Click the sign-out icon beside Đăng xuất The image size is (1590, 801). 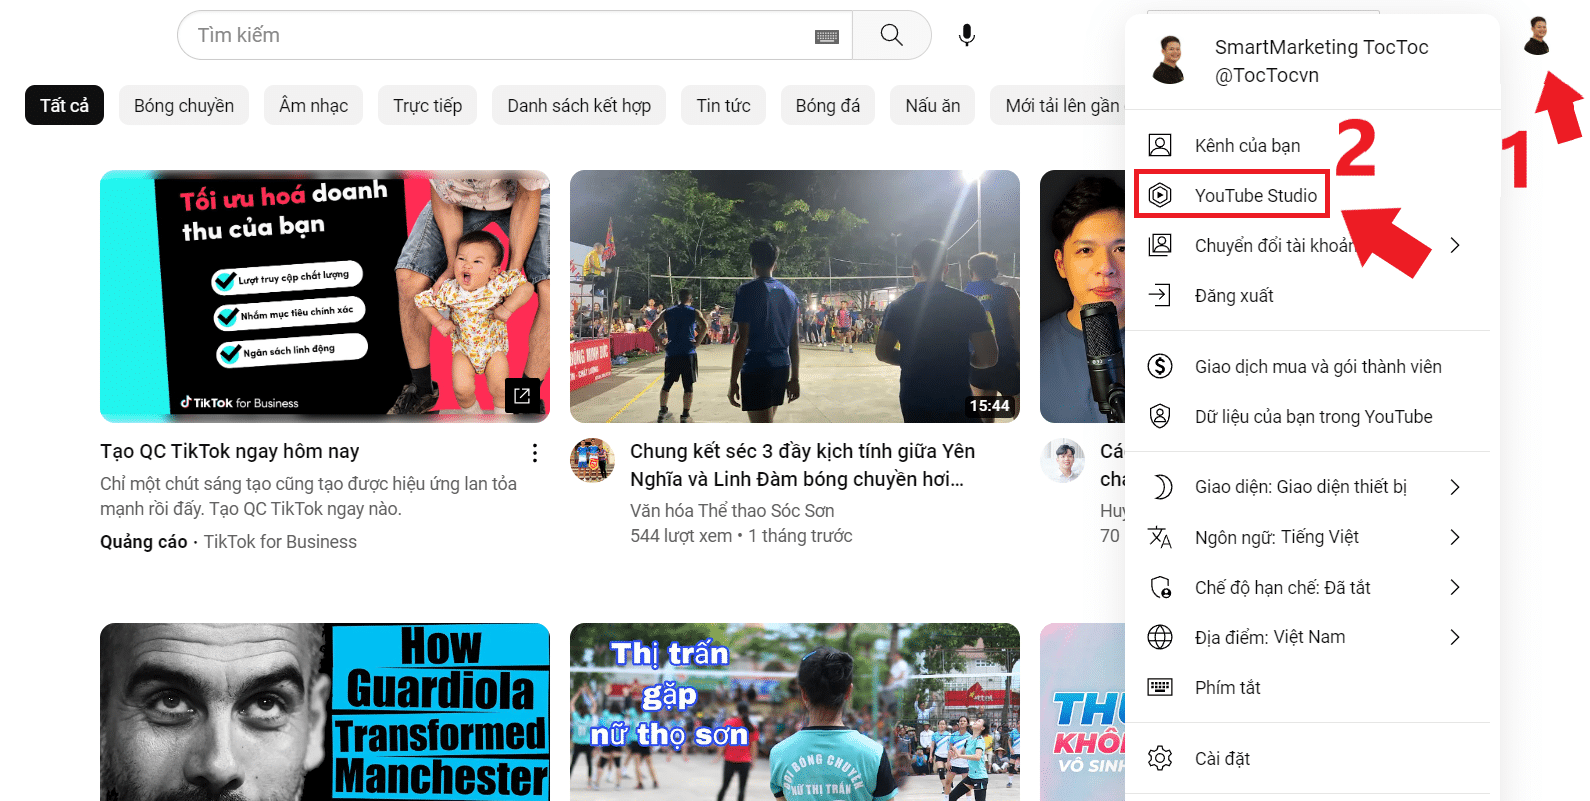coord(1160,295)
